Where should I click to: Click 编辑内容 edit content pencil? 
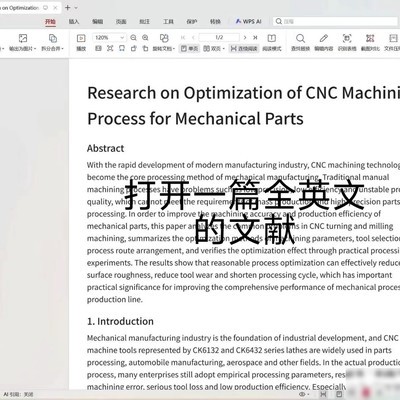(324, 42)
